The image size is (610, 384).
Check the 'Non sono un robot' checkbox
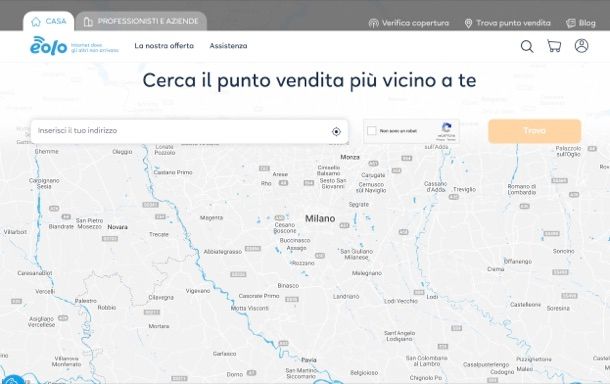(372, 131)
